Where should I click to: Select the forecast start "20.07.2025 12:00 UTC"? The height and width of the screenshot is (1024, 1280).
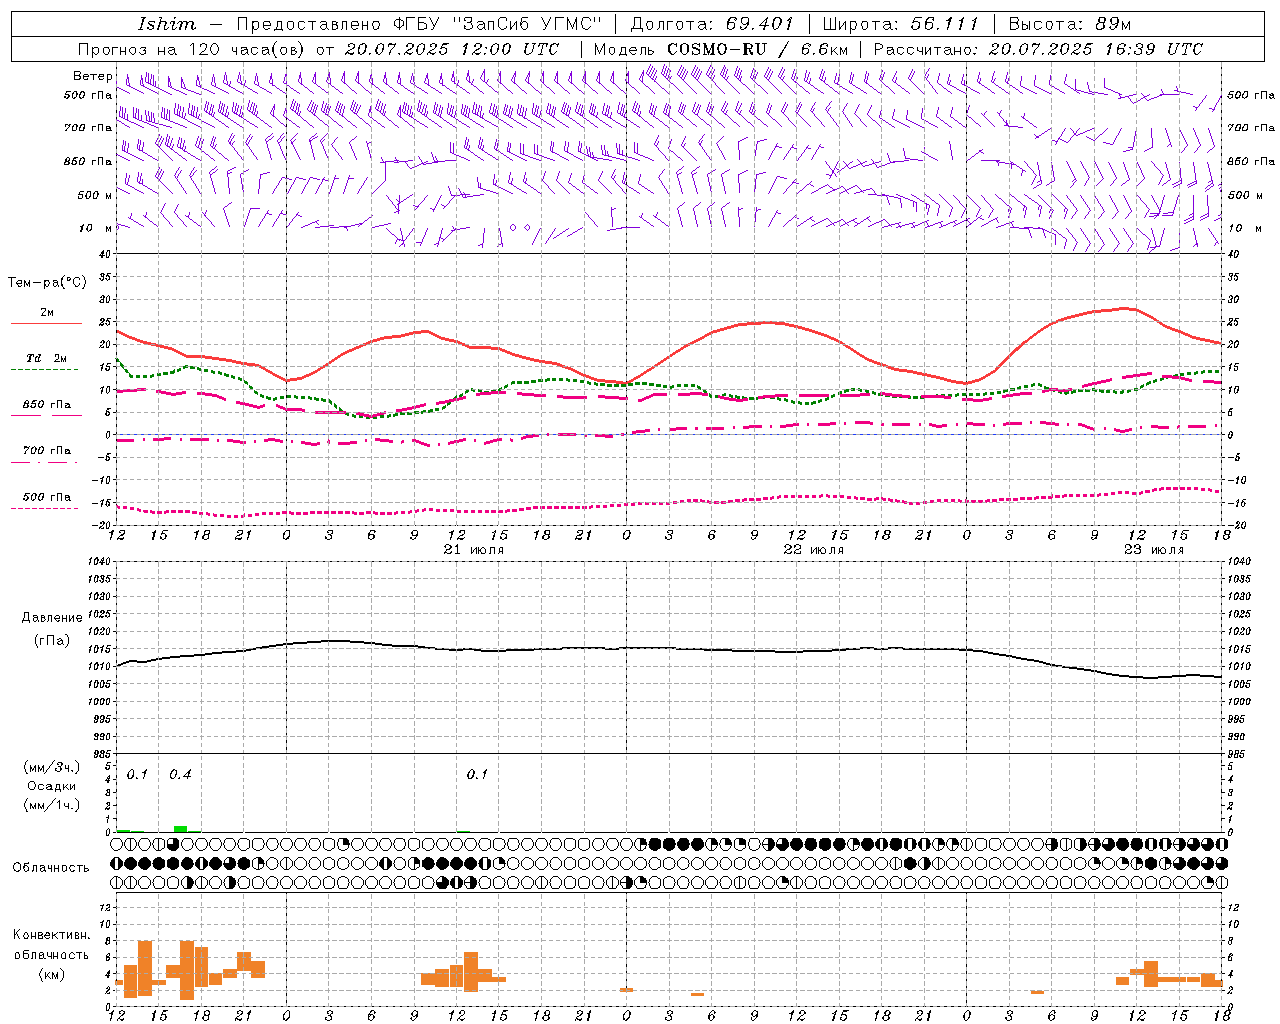tap(452, 49)
